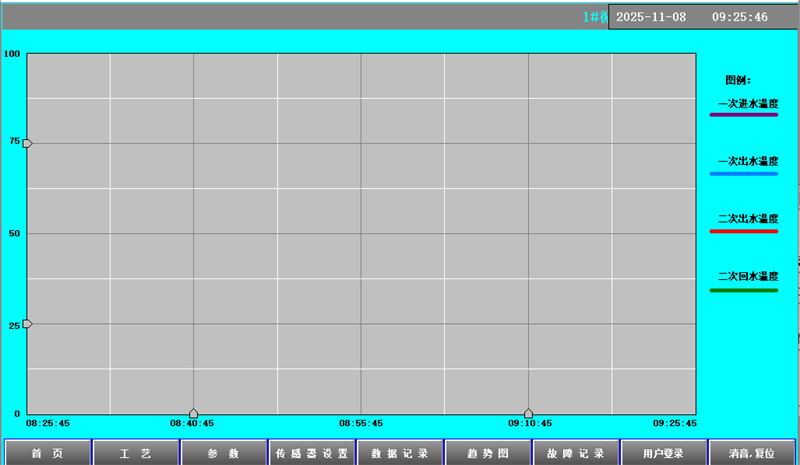Go to the 工艺 process page
This screenshot has height=465, width=800.
pyautogui.click(x=135, y=453)
